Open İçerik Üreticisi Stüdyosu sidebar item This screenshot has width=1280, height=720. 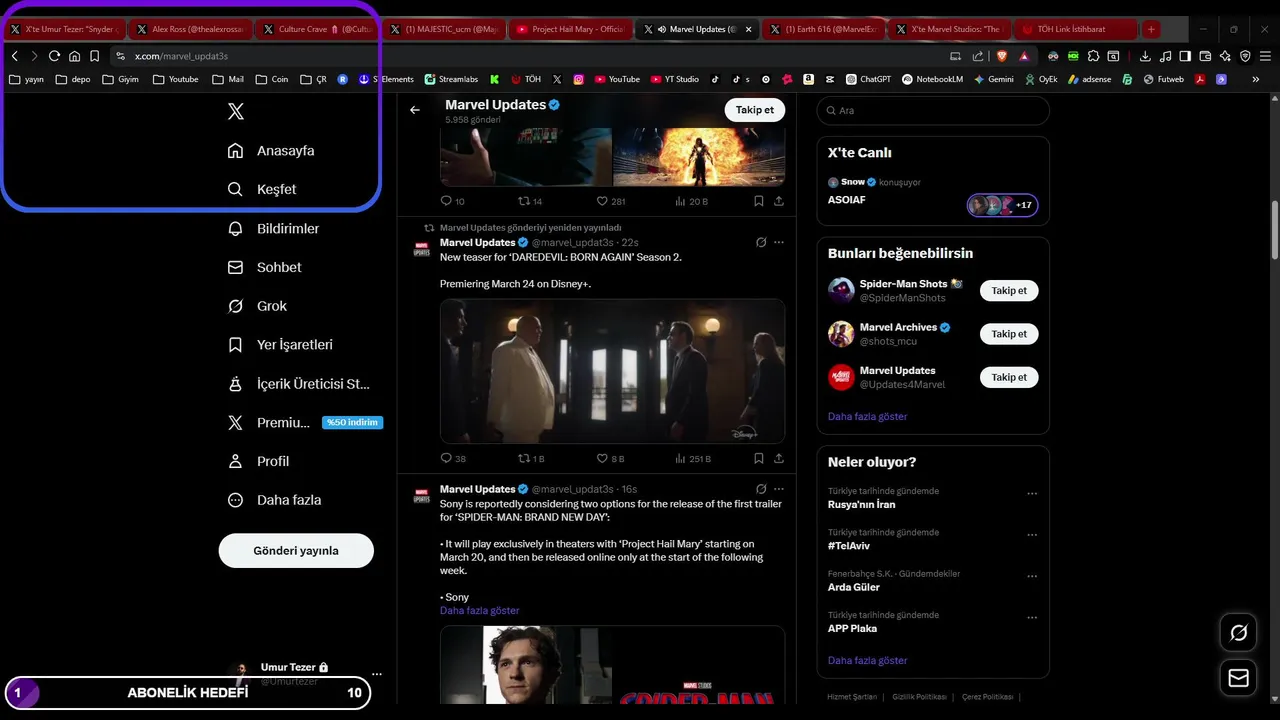[x=299, y=384]
